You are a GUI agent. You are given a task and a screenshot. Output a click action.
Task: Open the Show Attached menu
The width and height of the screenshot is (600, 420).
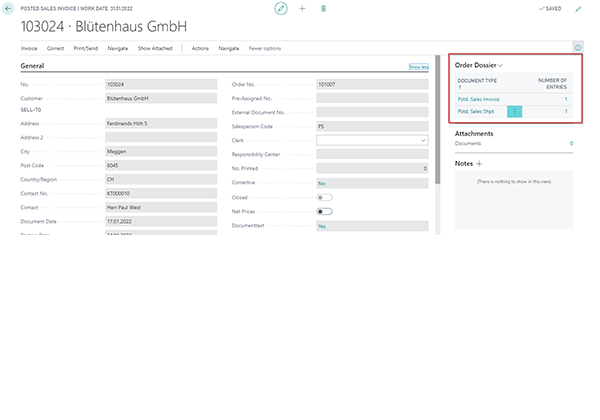154,48
